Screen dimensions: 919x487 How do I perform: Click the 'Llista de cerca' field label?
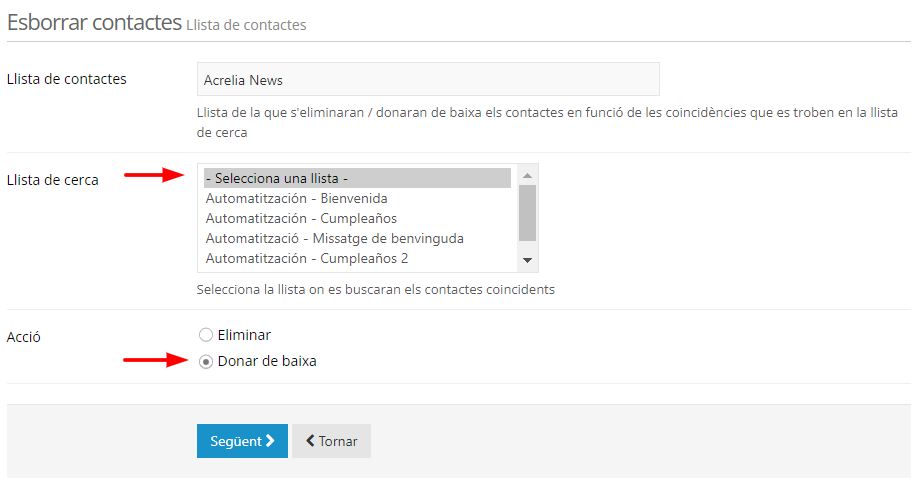pyautogui.click(x=53, y=180)
